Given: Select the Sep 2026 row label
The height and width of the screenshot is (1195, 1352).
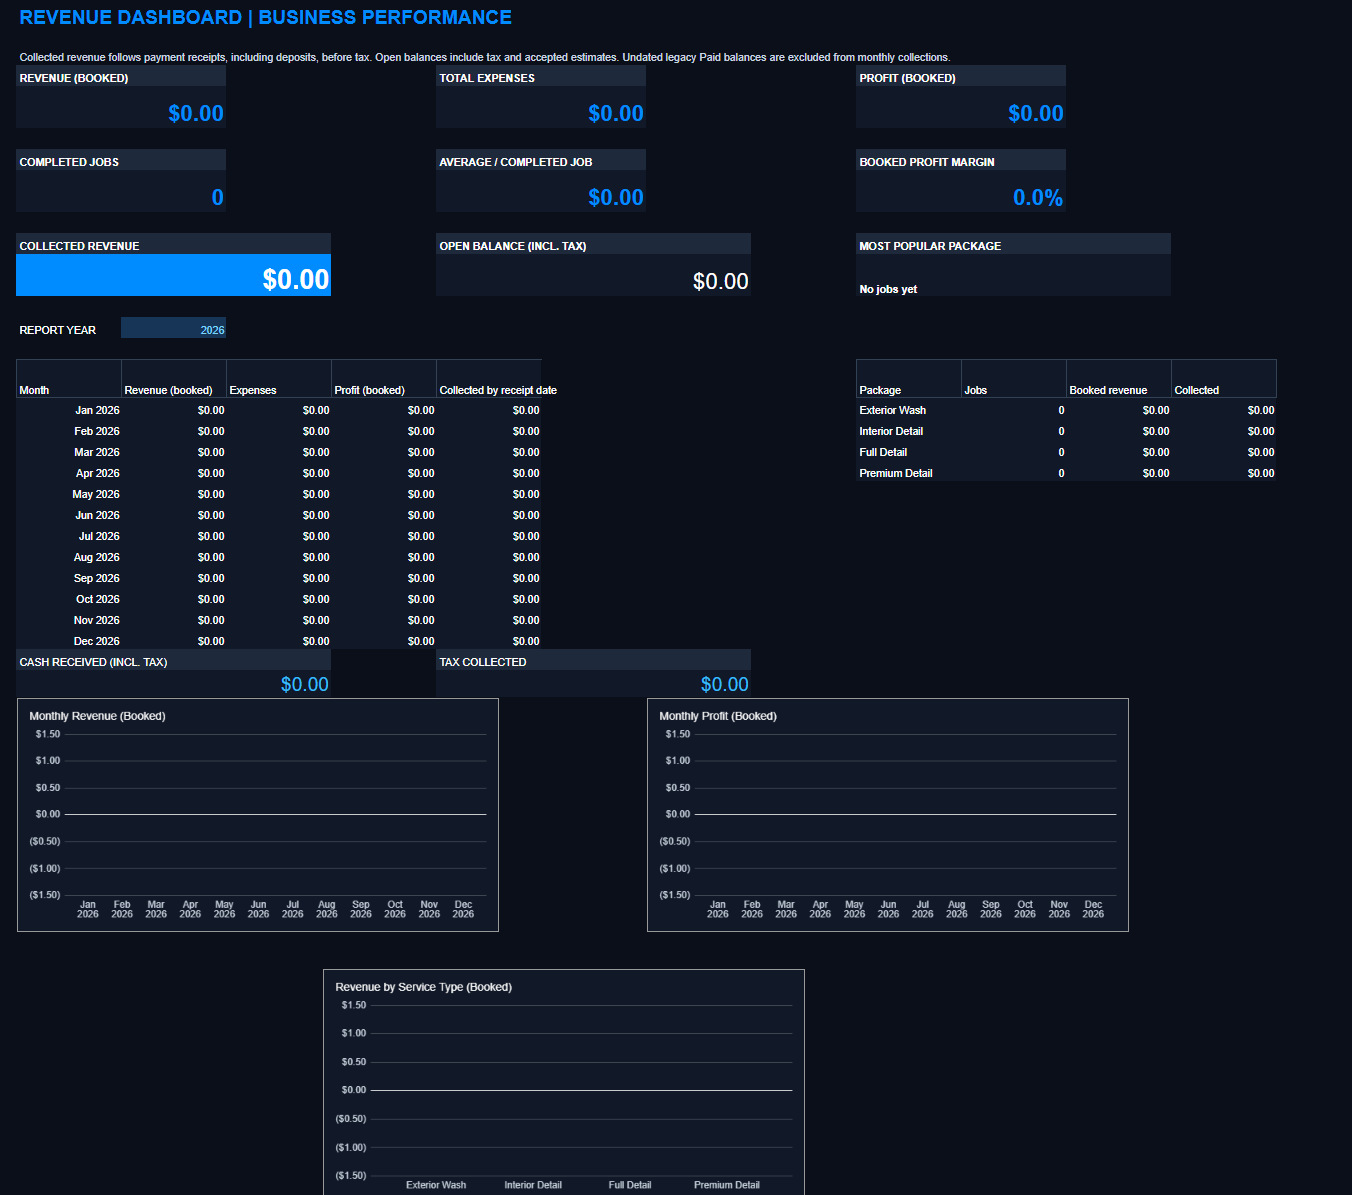Looking at the screenshot, I should [97, 578].
